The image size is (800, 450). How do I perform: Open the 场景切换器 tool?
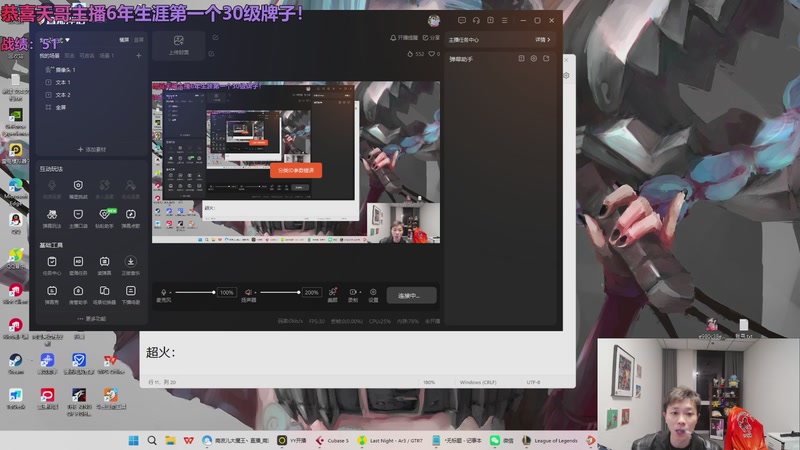point(104,294)
